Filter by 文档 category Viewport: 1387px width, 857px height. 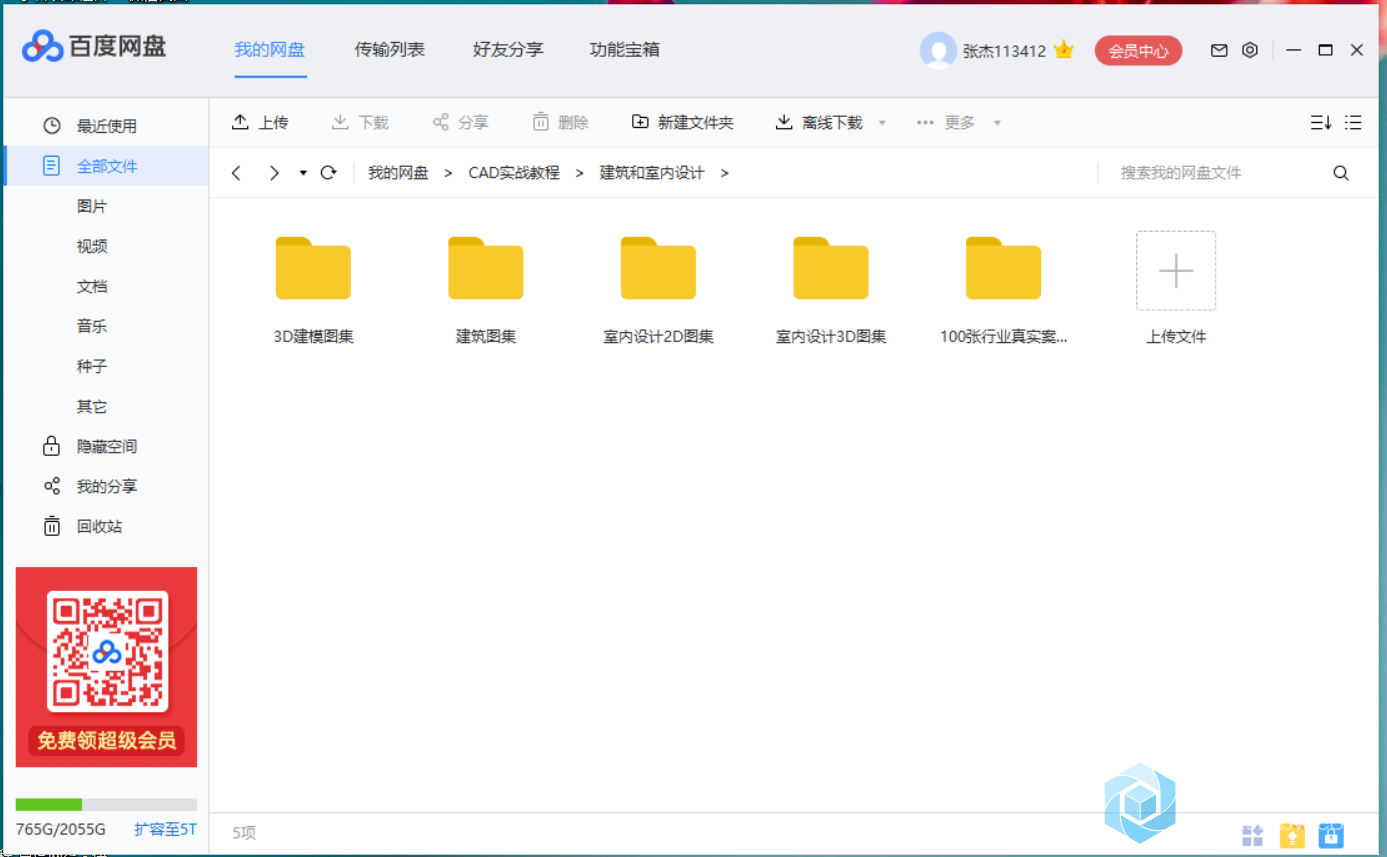click(92, 286)
